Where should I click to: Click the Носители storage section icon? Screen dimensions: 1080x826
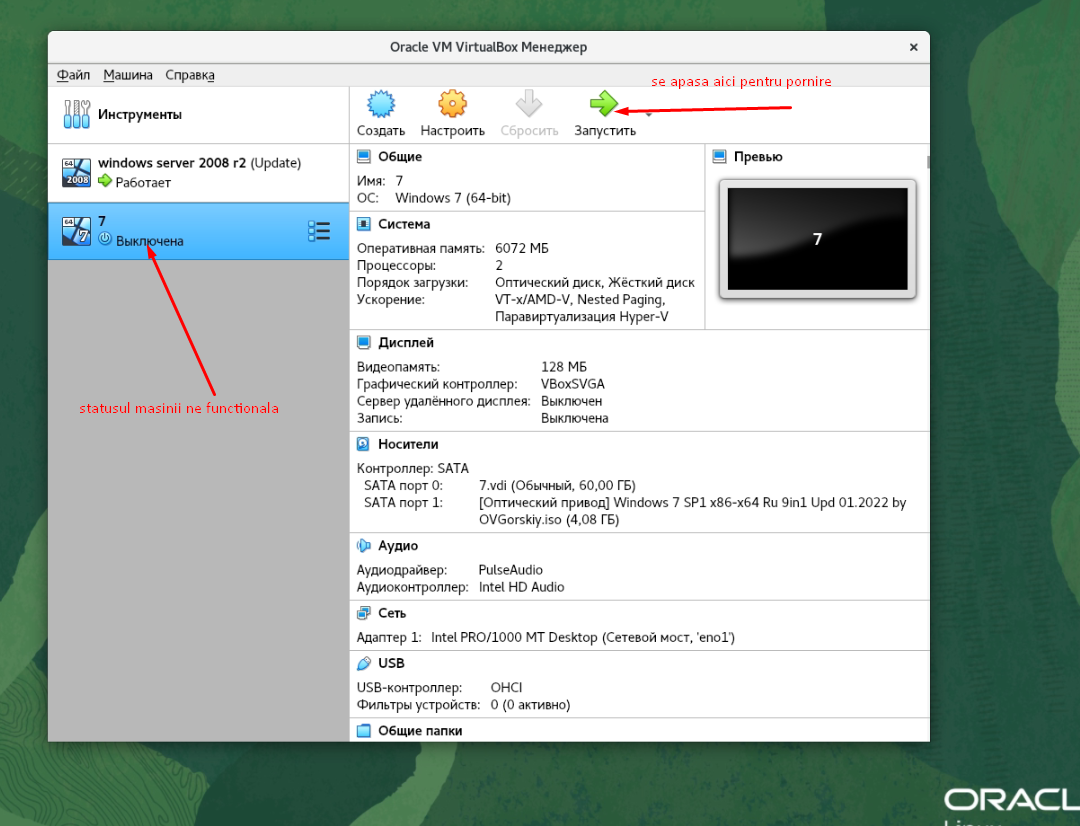pyautogui.click(x=364, y=444)
